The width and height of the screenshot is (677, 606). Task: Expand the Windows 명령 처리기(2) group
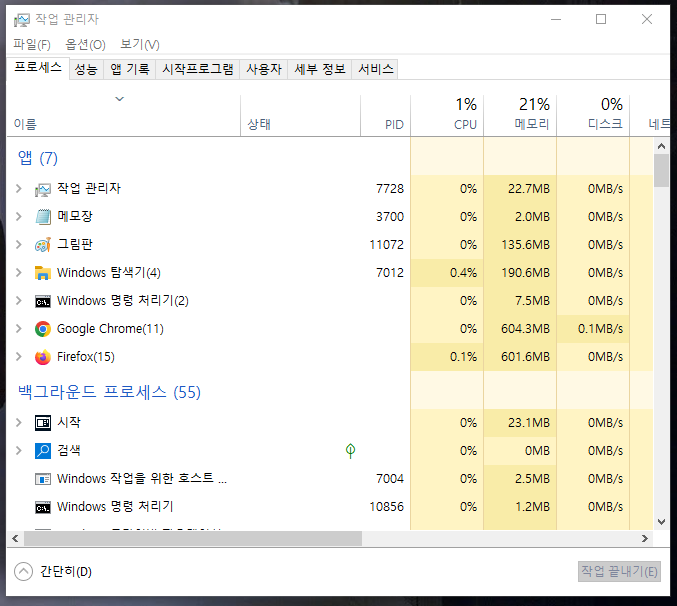click(19, 301)
